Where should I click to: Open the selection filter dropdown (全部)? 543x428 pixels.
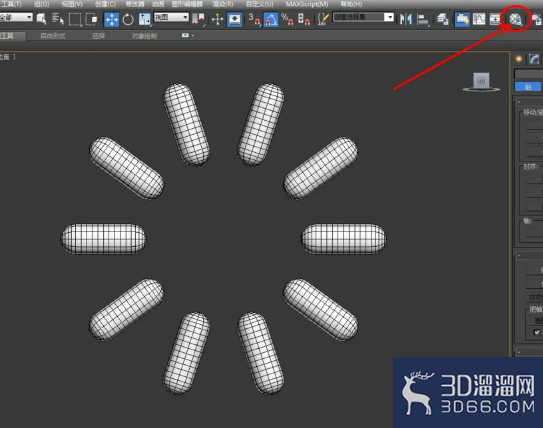[x=16, y=17]
